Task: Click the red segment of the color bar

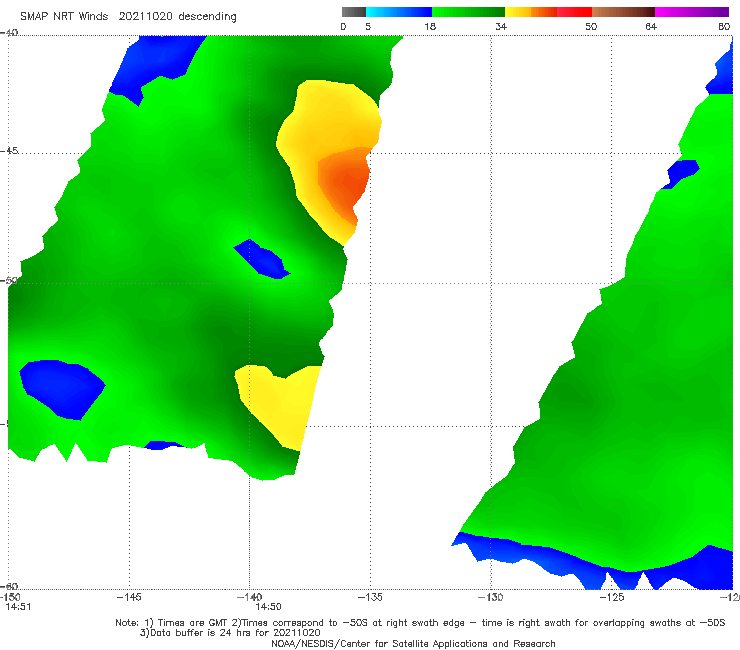Action: 574,12
